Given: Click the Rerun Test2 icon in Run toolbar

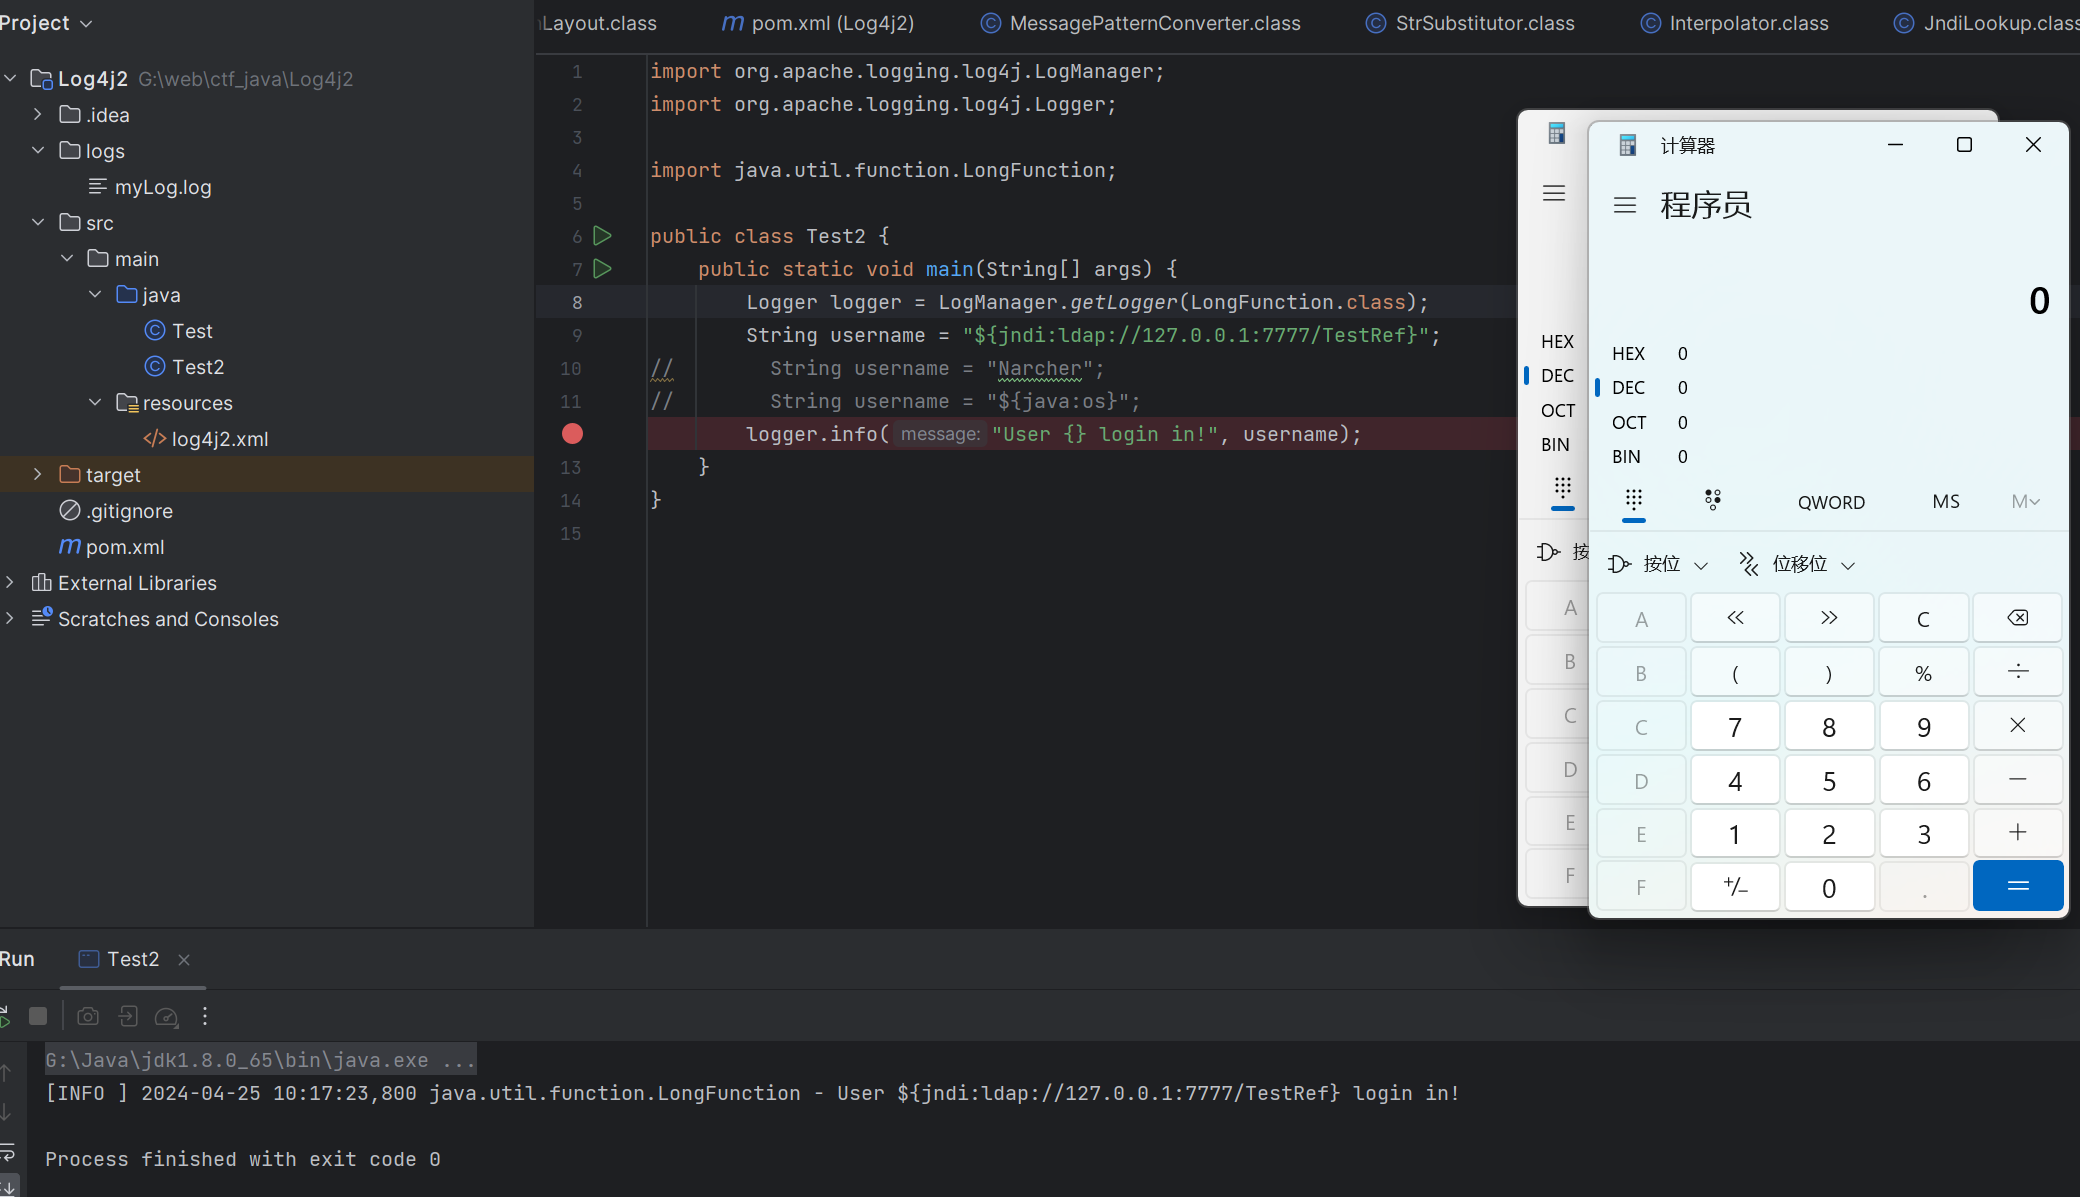Looking at the screenshot, I should [4, 1016].
